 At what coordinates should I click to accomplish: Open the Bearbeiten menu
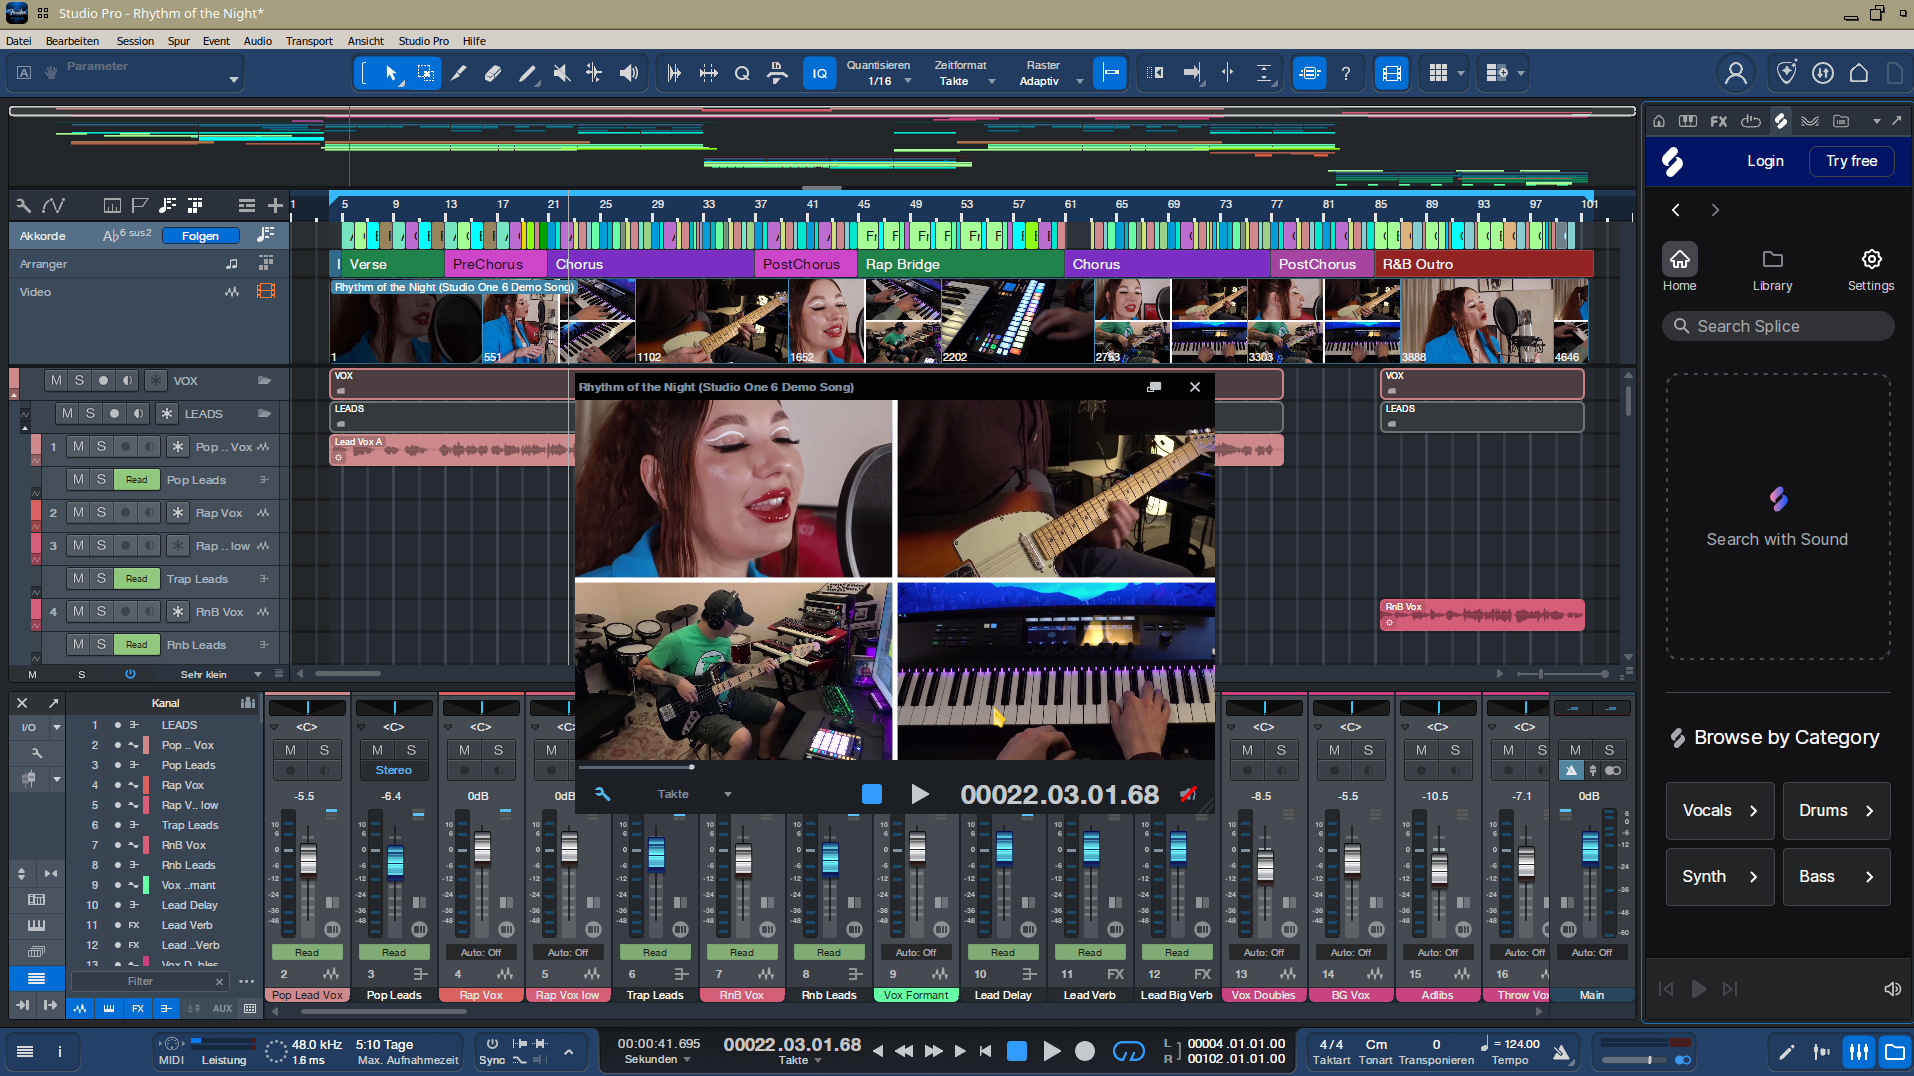click(72, 41)
